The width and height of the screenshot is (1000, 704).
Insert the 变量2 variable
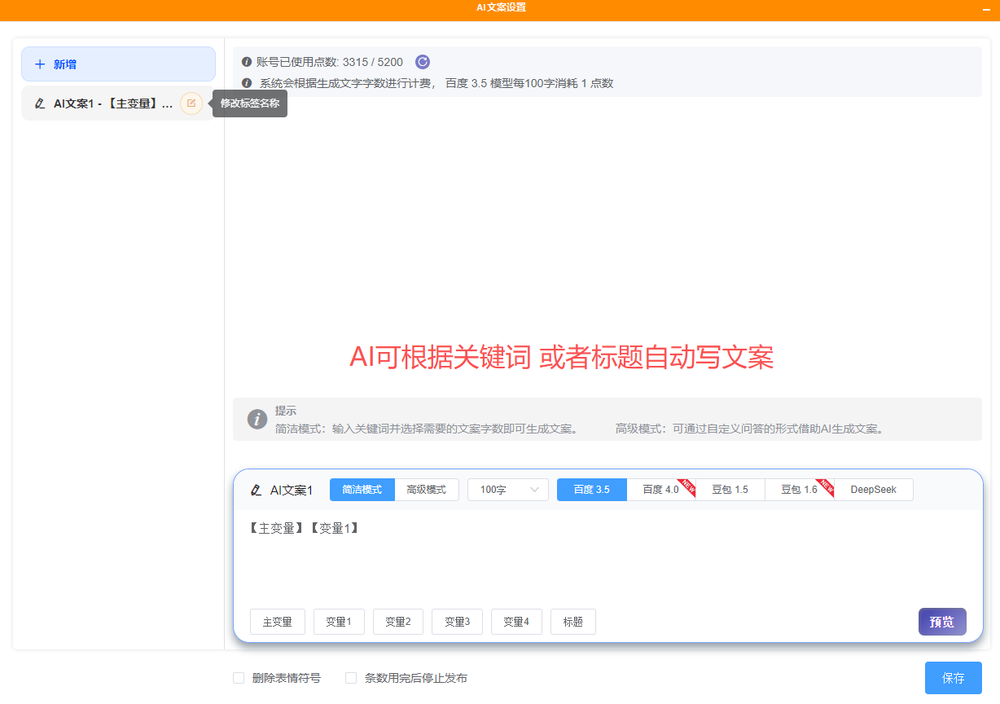(x=397, y=621)
